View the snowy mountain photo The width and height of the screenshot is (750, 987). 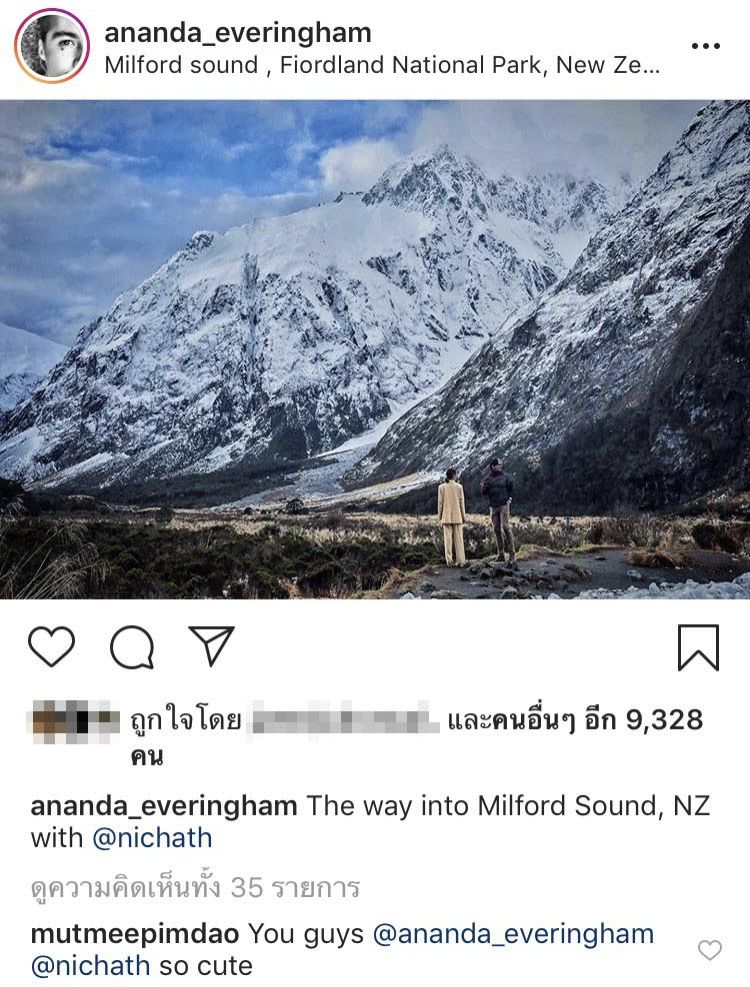pyautogui.click(x=375, y=349)
